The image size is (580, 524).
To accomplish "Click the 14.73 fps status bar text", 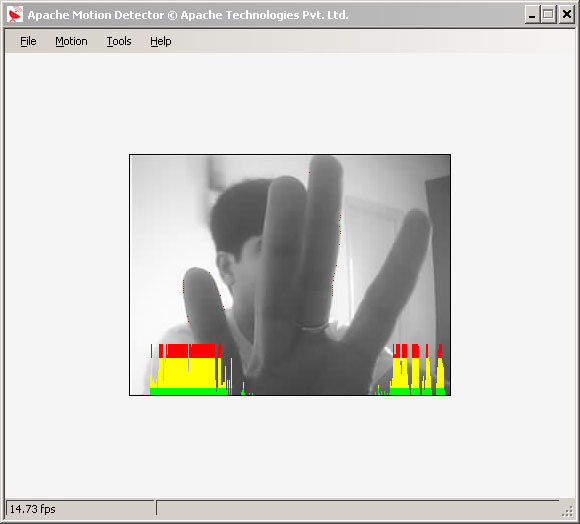I will point(32,509).
